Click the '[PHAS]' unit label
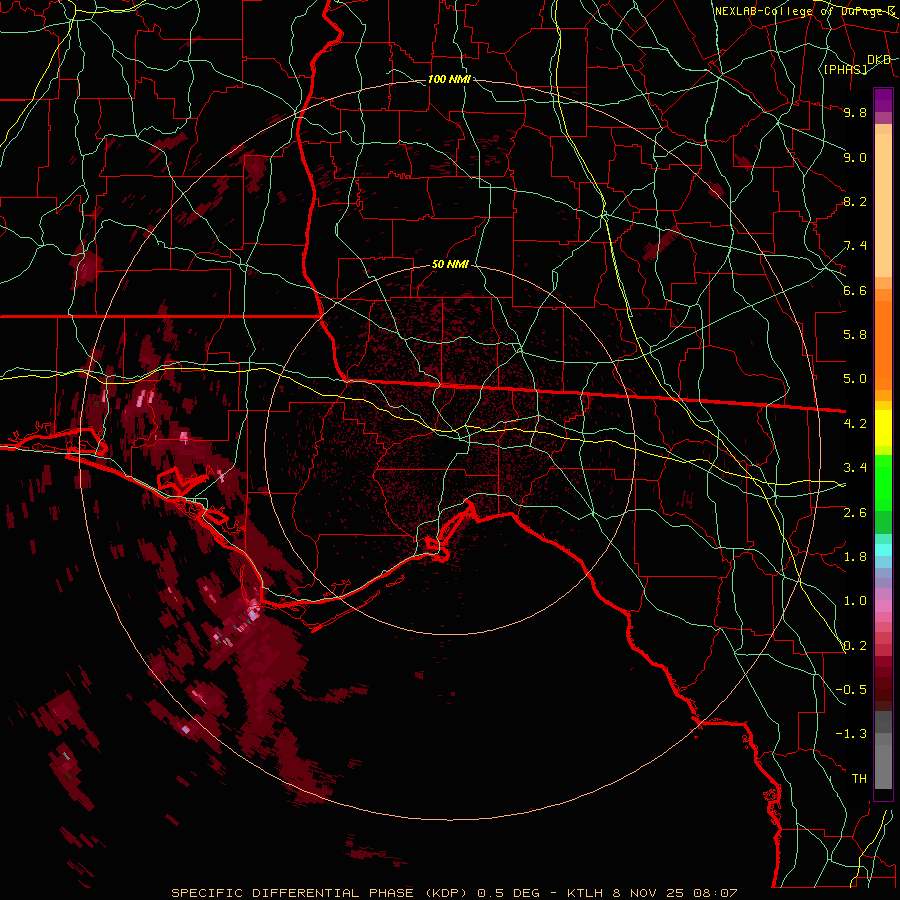 point(845,69)
